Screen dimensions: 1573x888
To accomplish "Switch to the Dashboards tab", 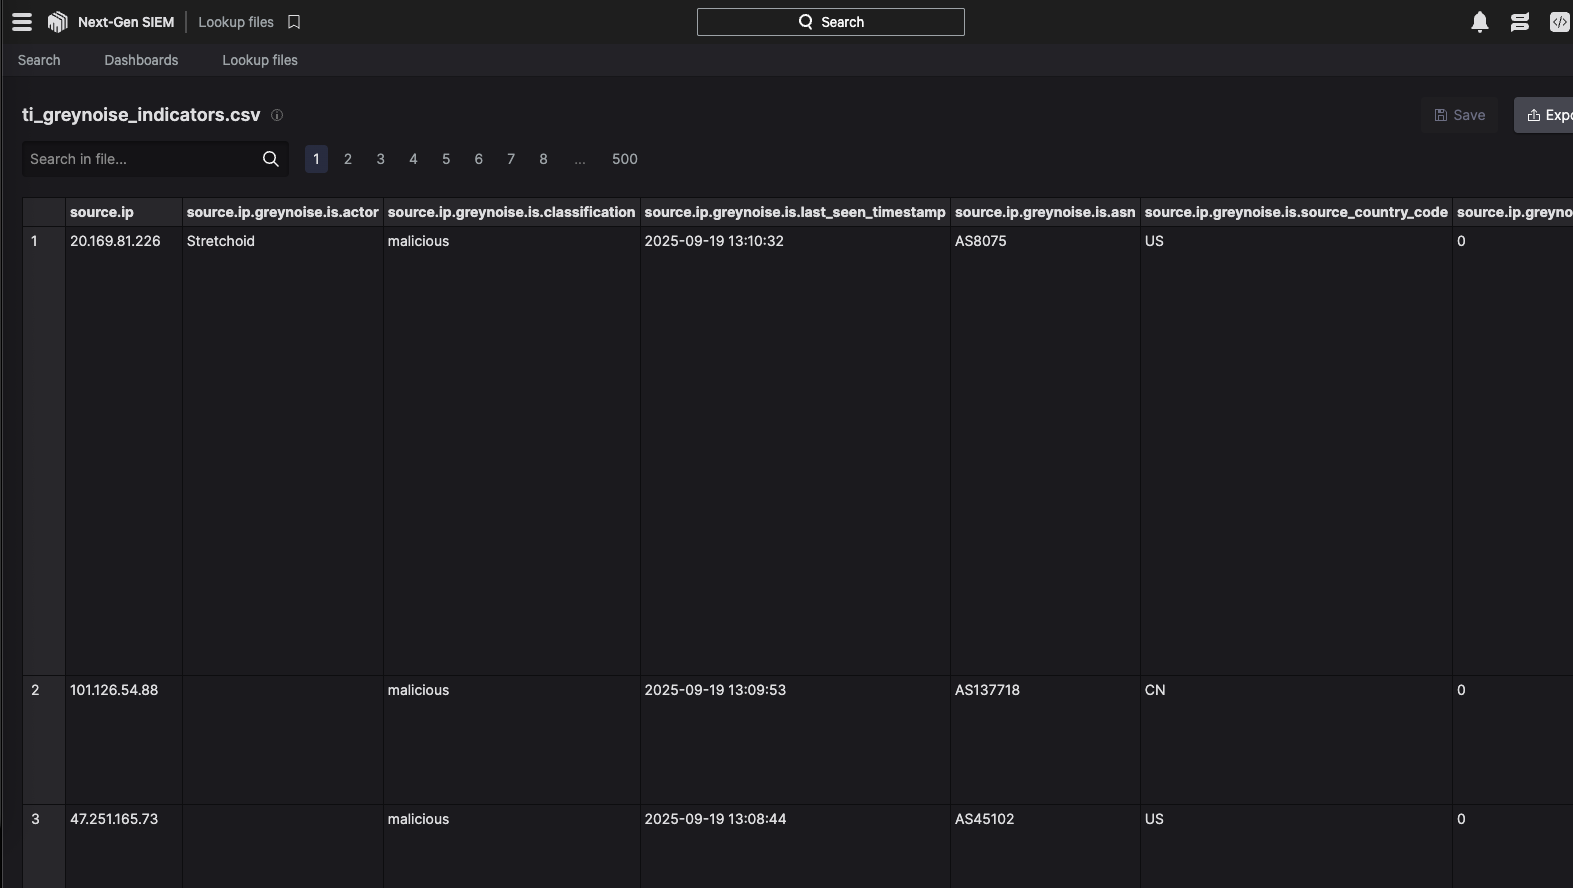I will pos(141,60).
